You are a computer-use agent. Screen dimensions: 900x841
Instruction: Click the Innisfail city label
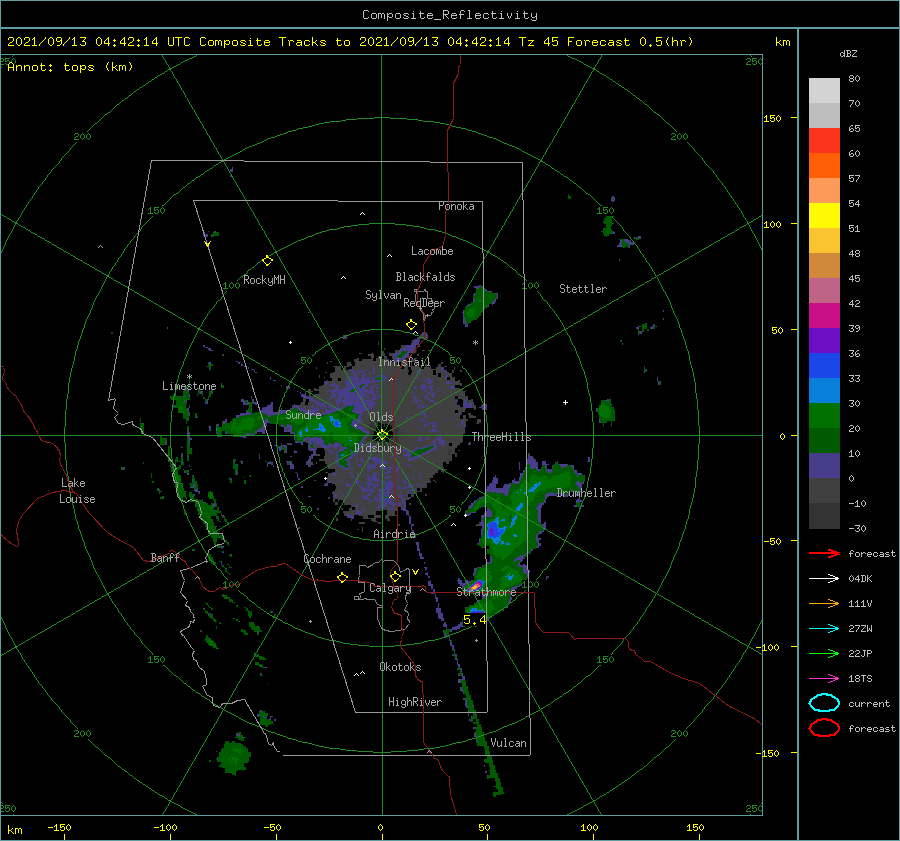coord(404,362)
